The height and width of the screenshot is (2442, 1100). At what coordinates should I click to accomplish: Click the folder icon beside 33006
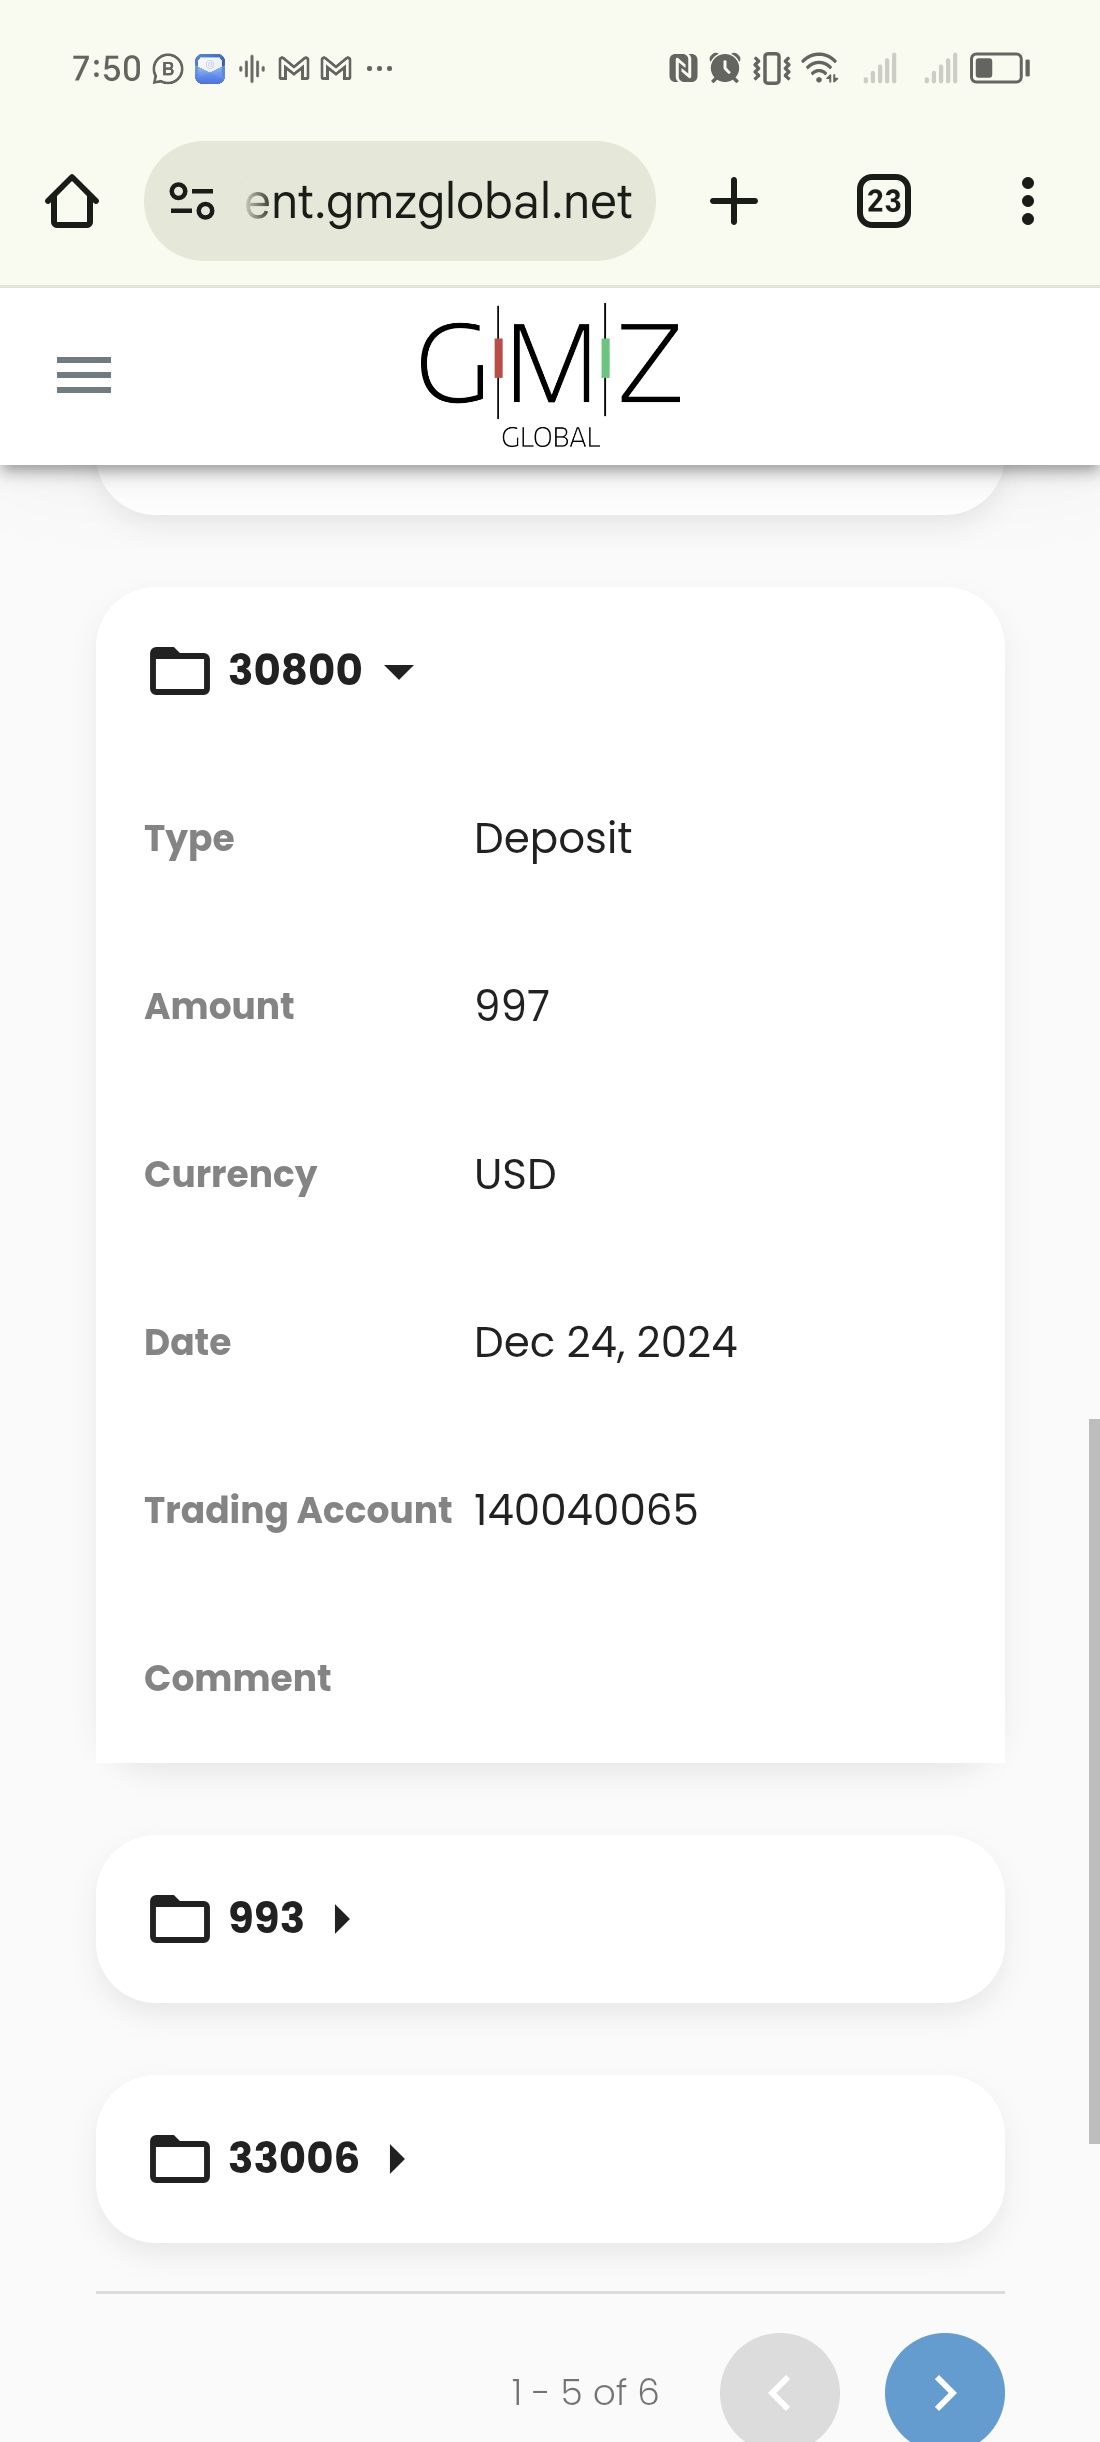coord(180,2159)
